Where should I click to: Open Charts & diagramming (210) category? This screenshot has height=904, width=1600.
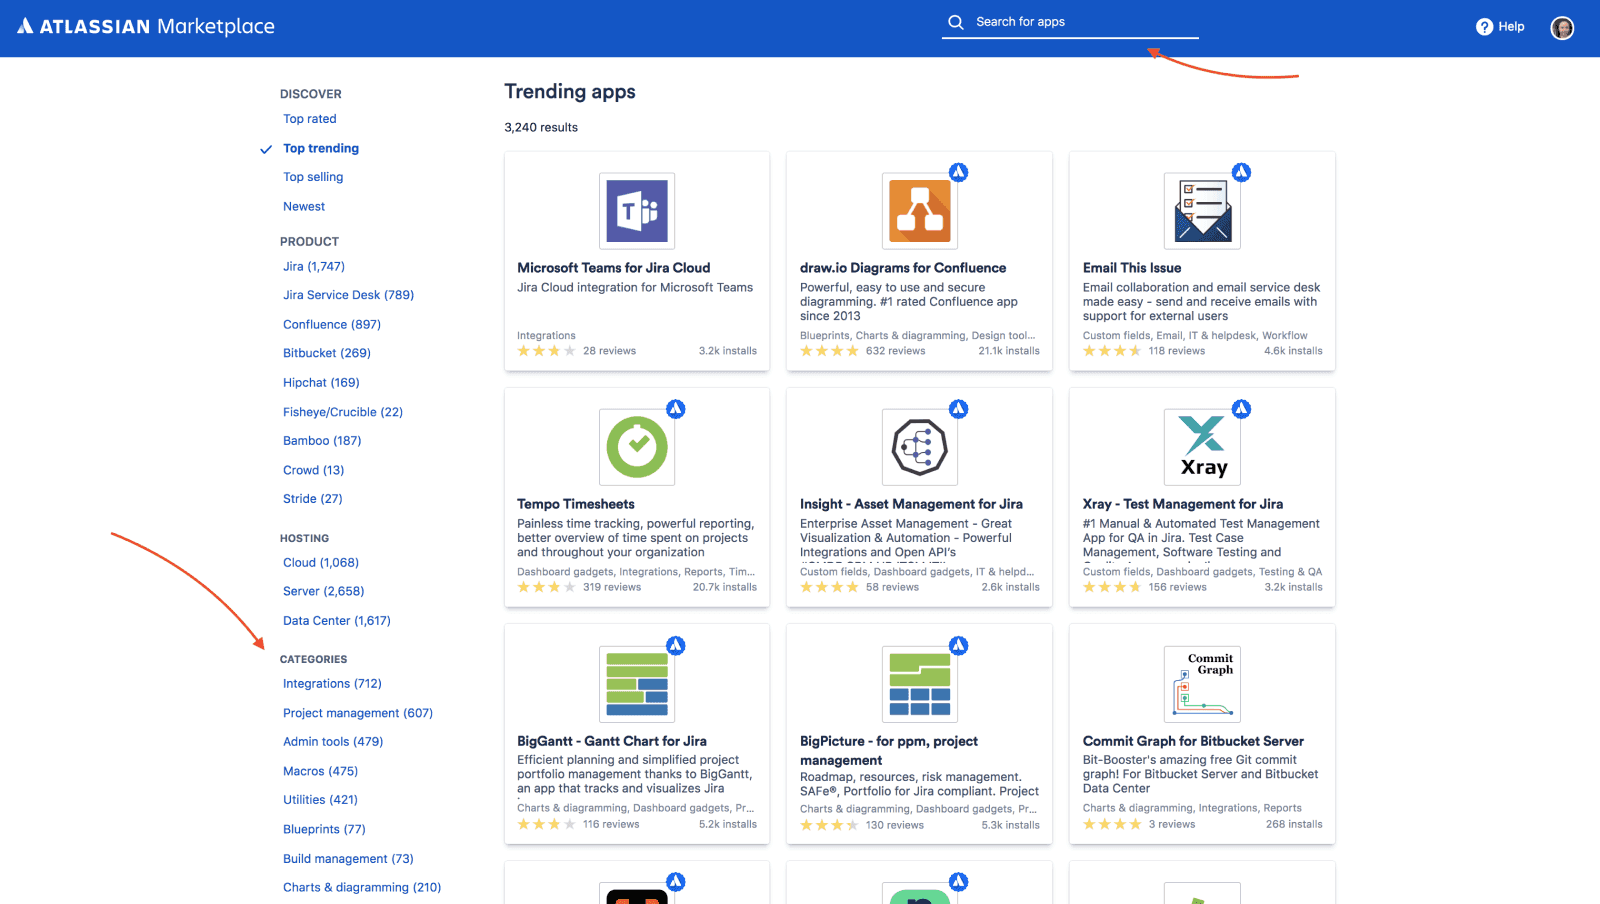click(x=362, y=888)
